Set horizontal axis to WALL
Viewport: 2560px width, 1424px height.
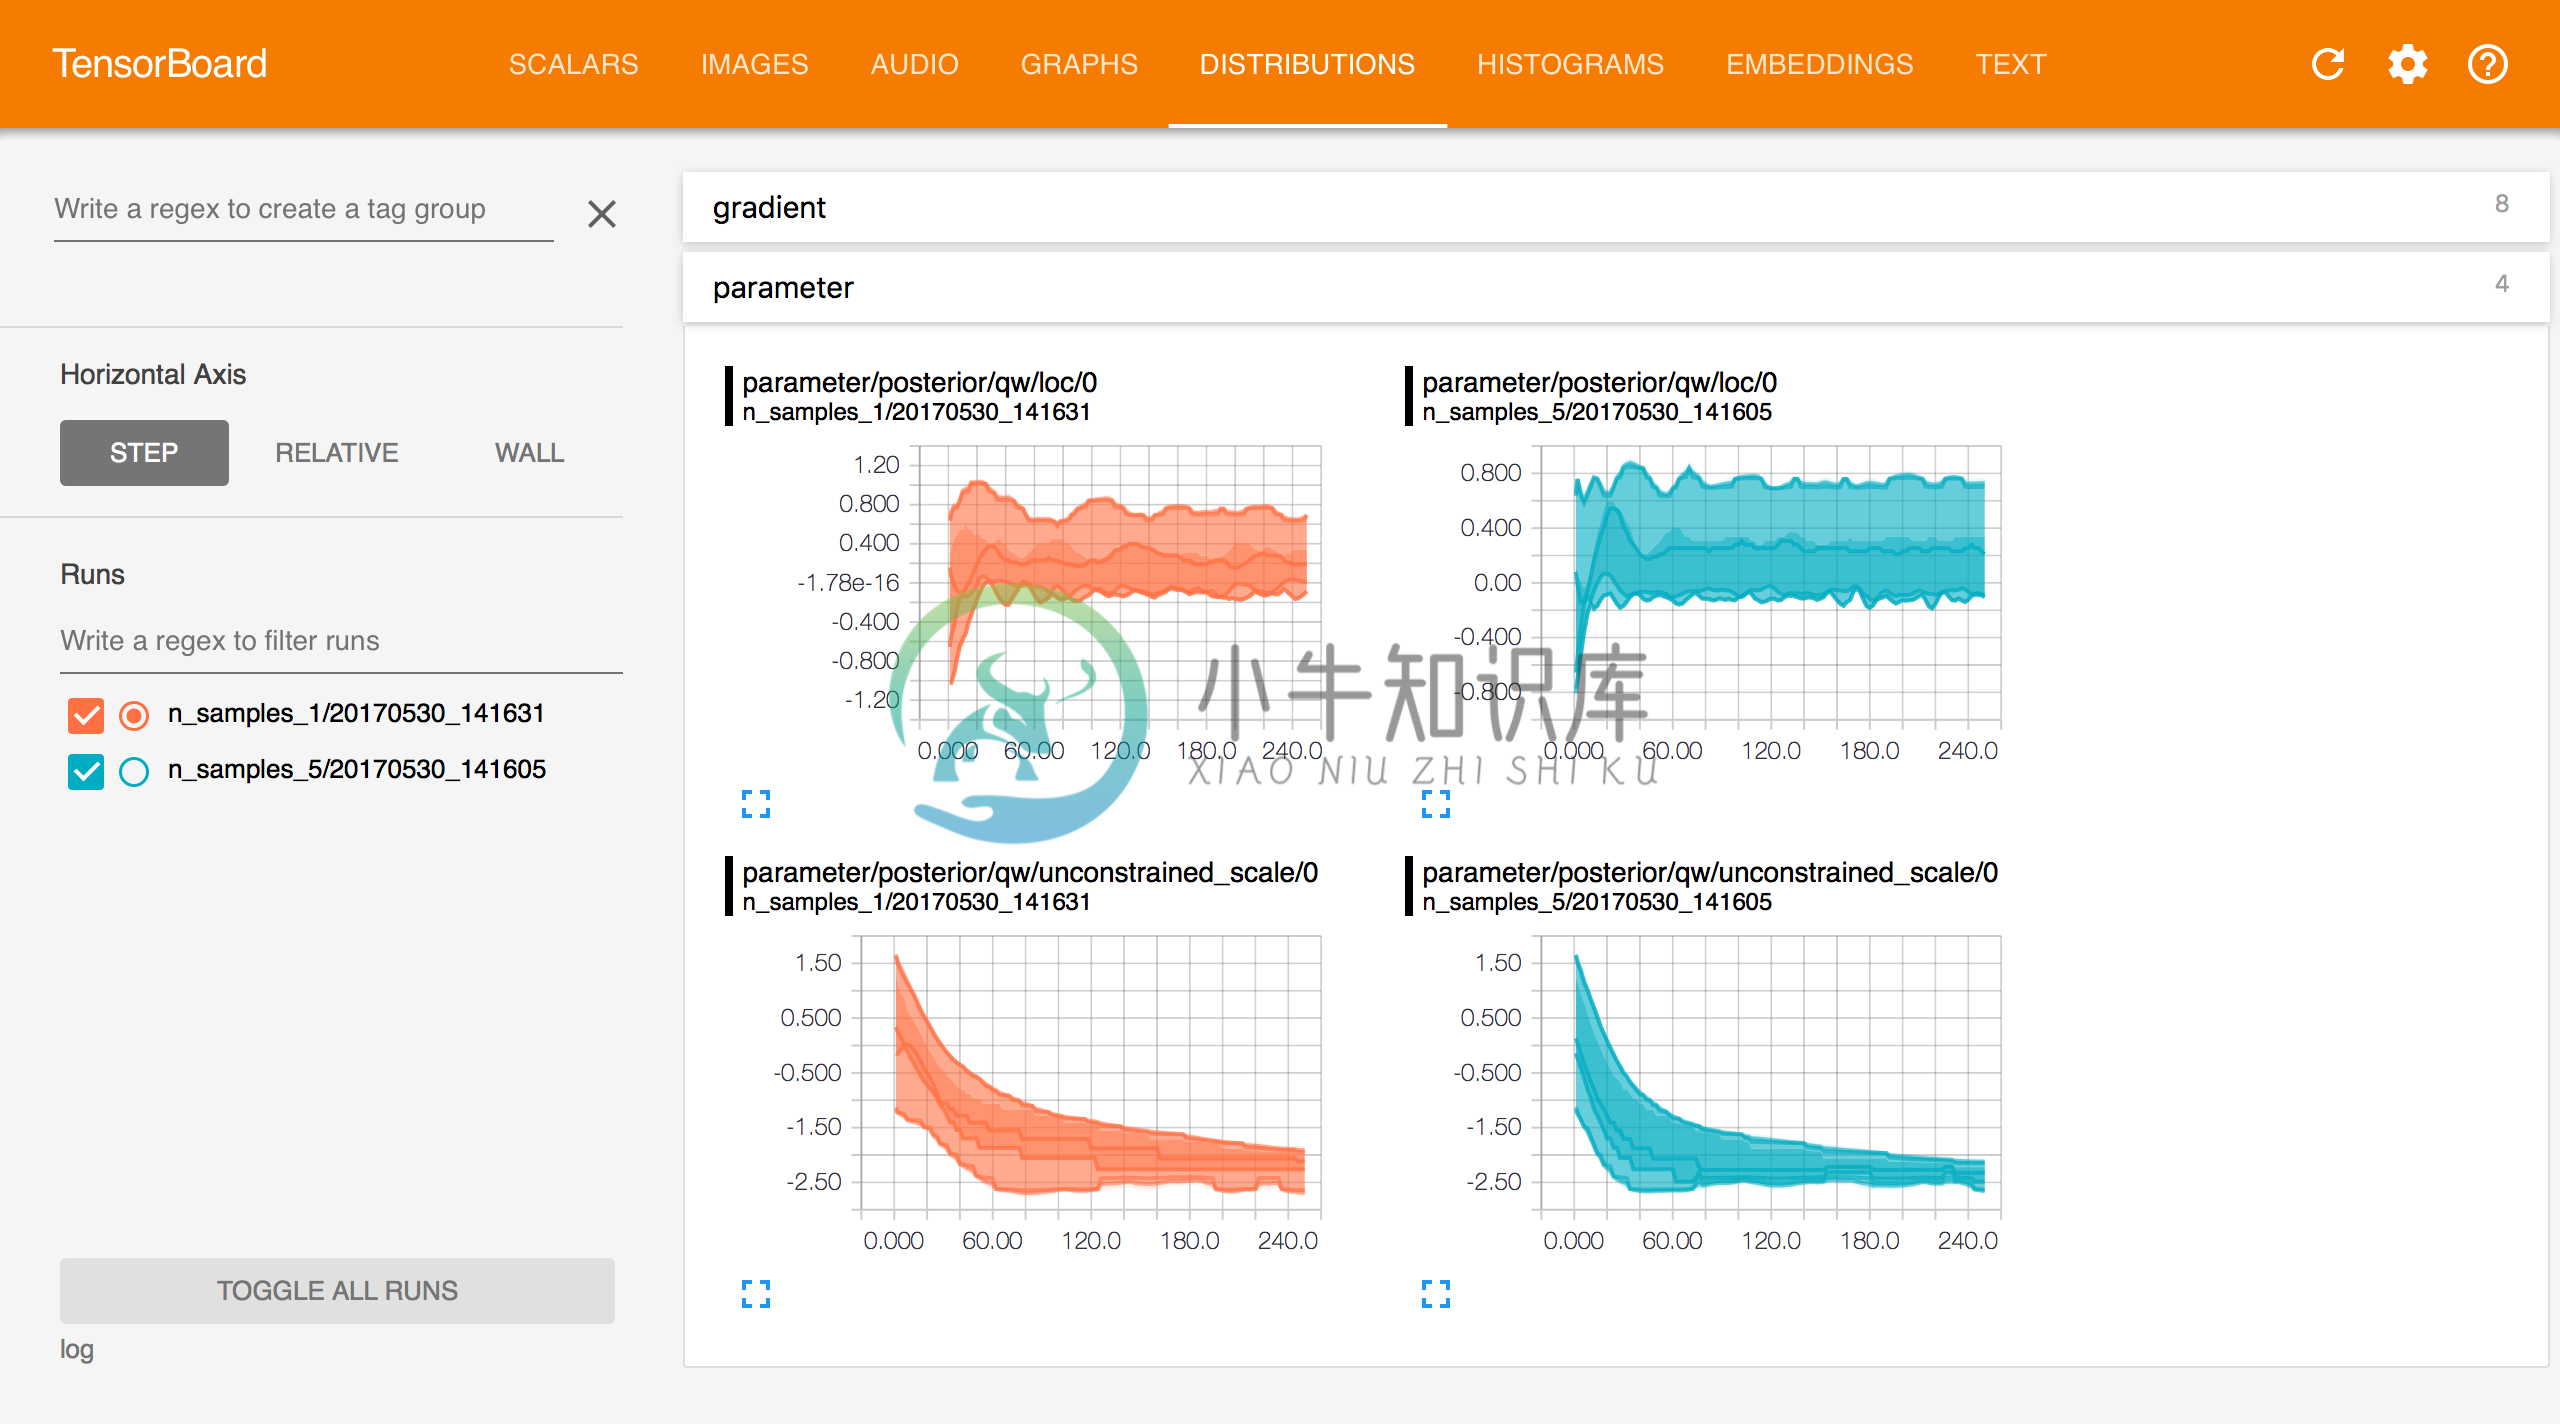pyautogui.click(x=530, y=452)
